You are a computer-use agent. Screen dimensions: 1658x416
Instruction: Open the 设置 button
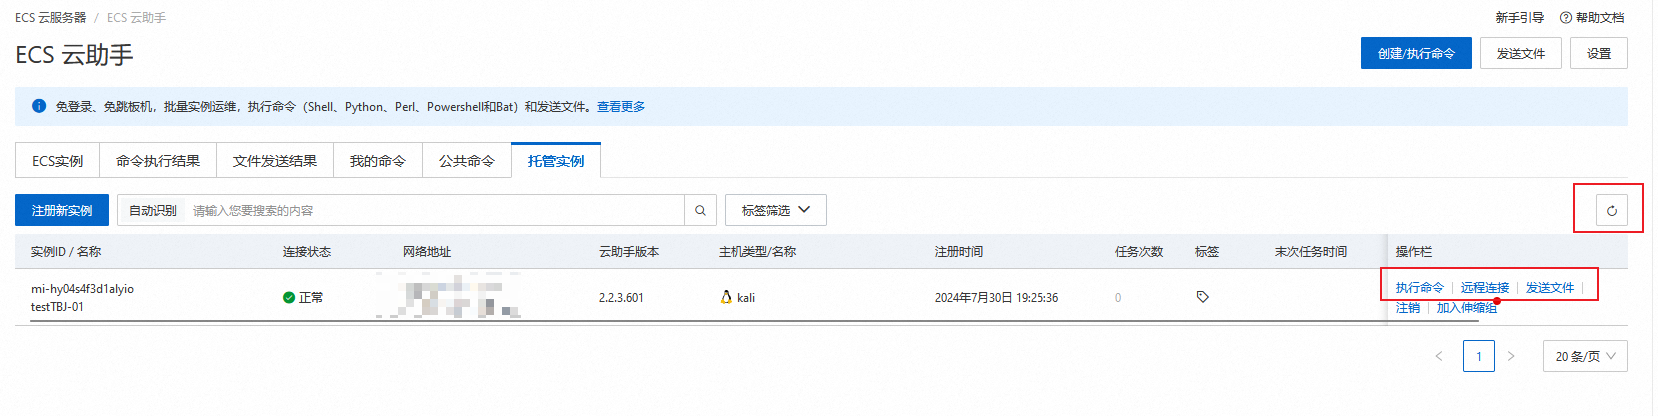coord(1599,53)
